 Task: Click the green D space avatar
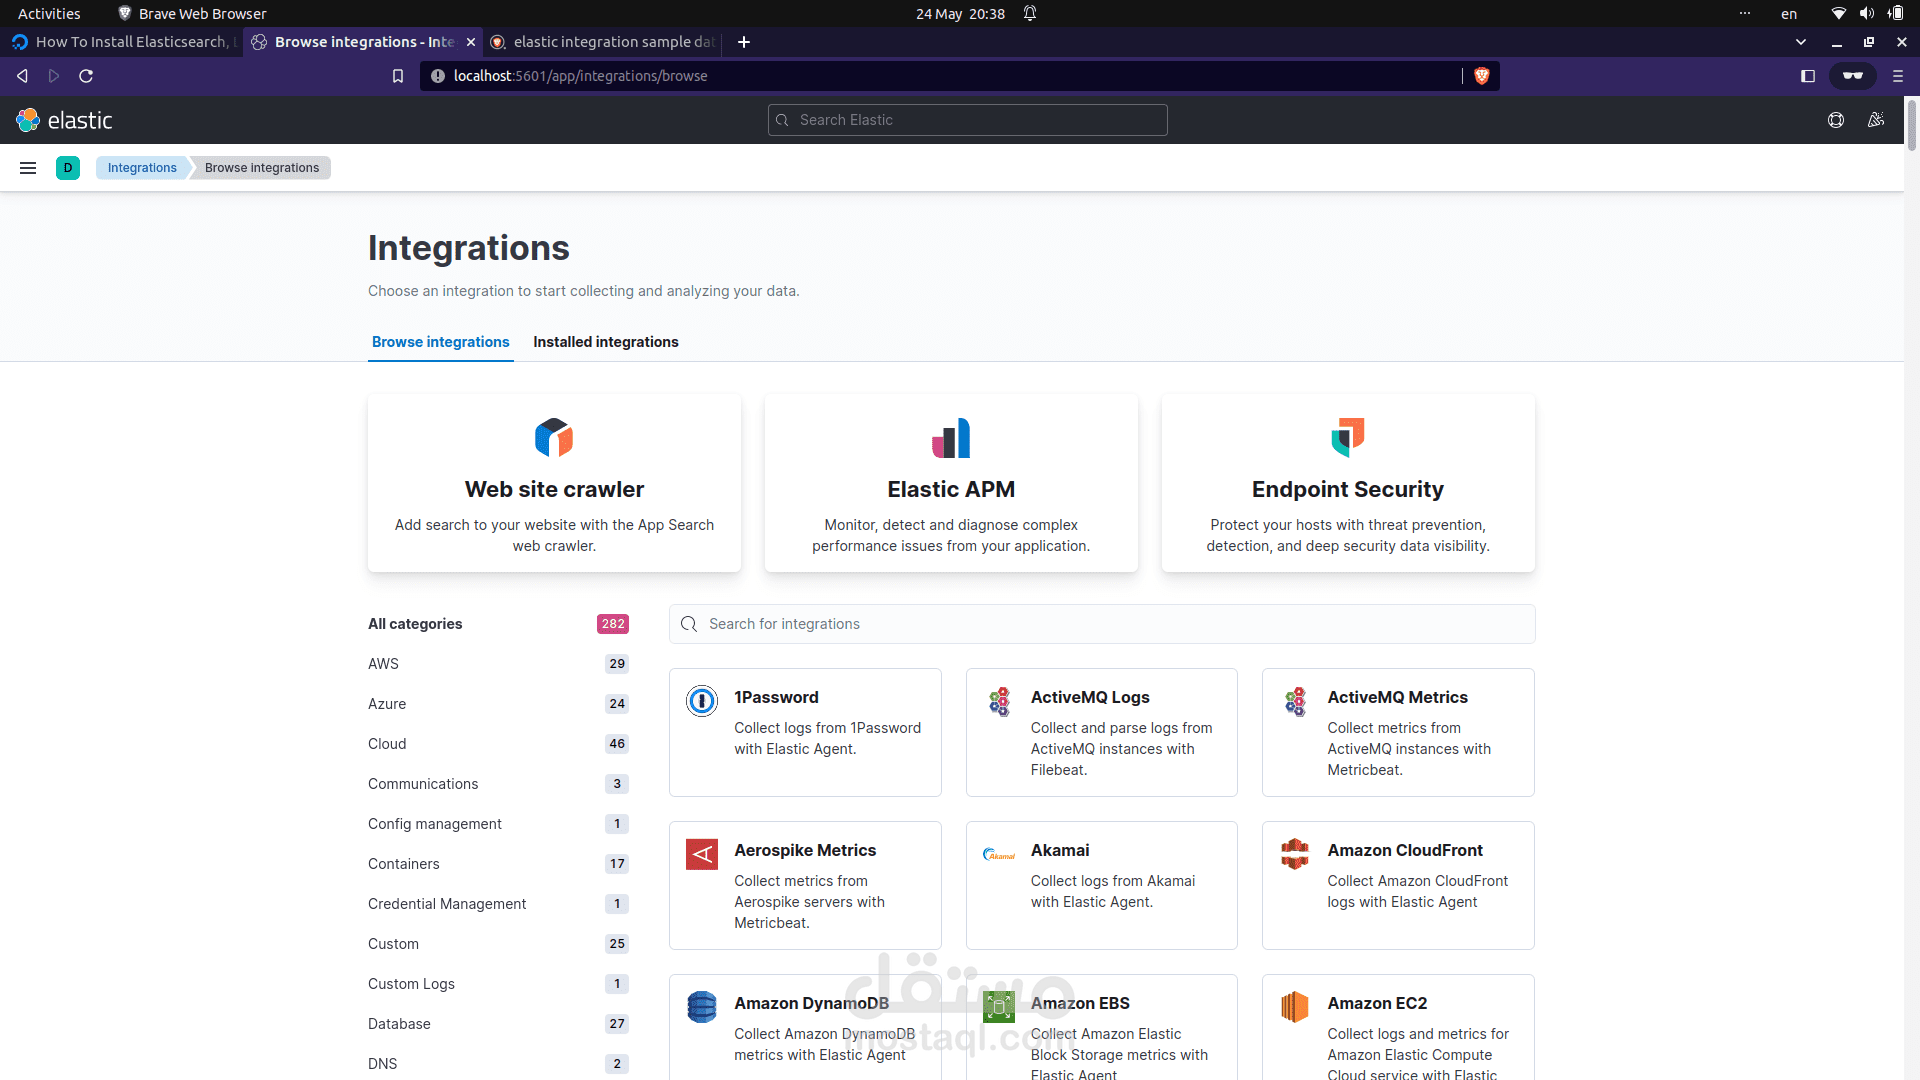coord(68,168)
